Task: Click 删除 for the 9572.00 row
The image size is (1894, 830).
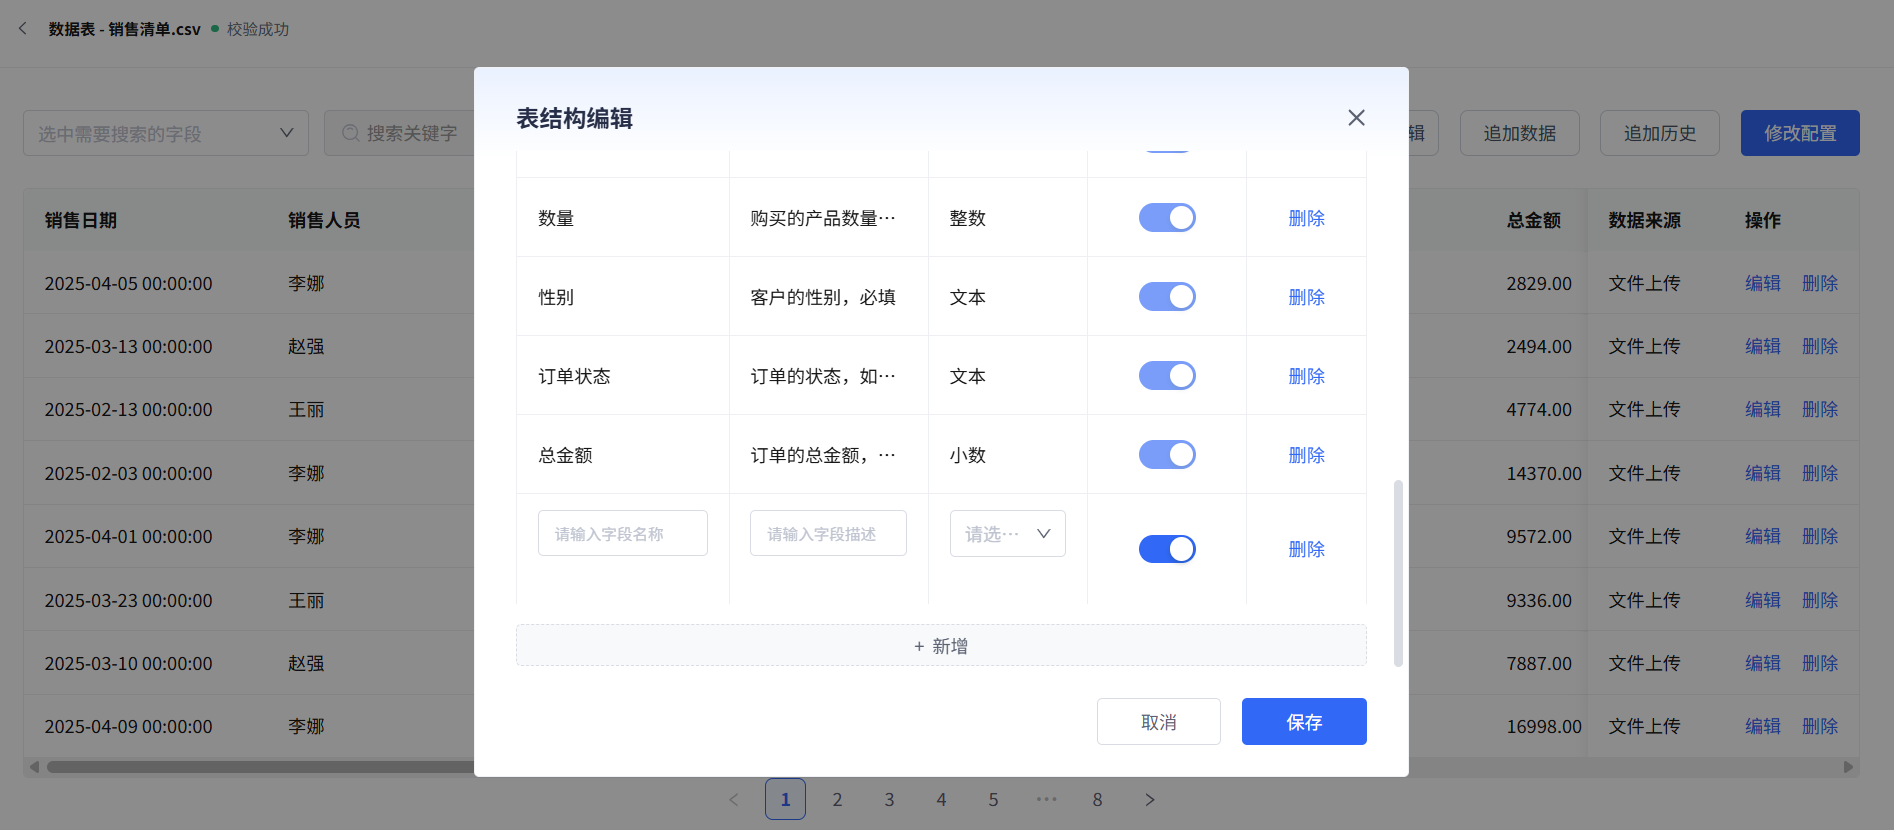Action: (1820, 536)
